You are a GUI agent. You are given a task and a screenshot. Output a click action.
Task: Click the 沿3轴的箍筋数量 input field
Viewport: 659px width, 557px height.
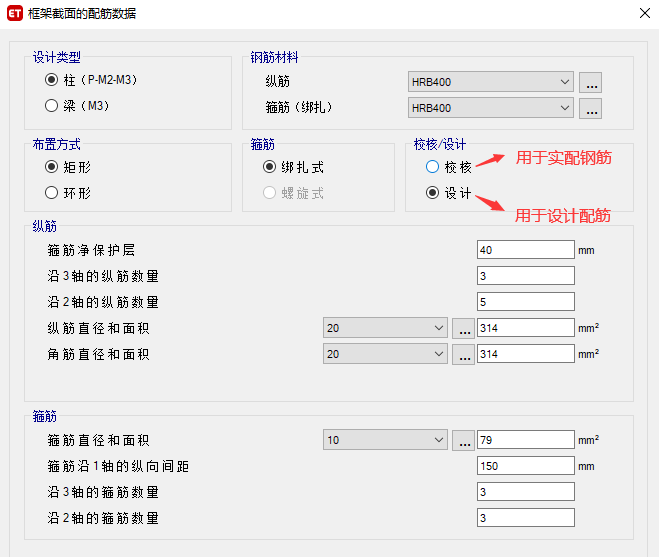click(x=526, y=492)
